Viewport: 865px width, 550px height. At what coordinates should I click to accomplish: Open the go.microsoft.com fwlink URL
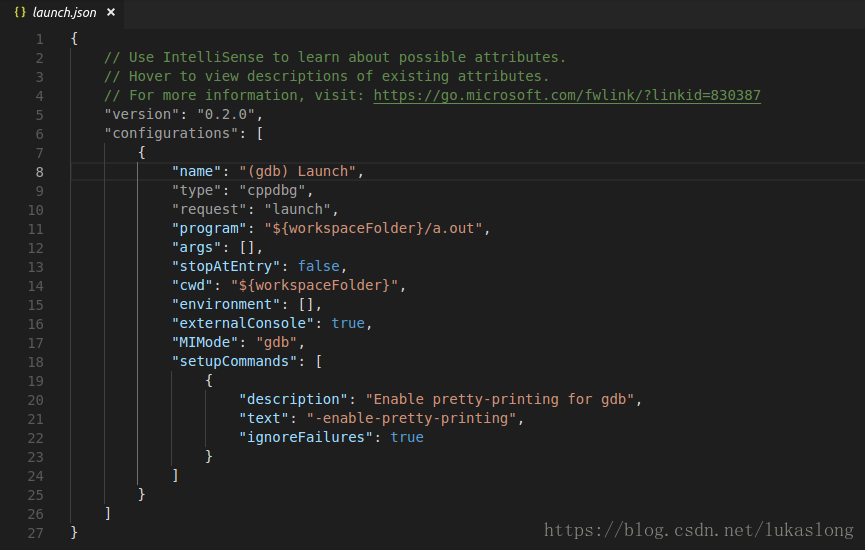pos(567,95)
